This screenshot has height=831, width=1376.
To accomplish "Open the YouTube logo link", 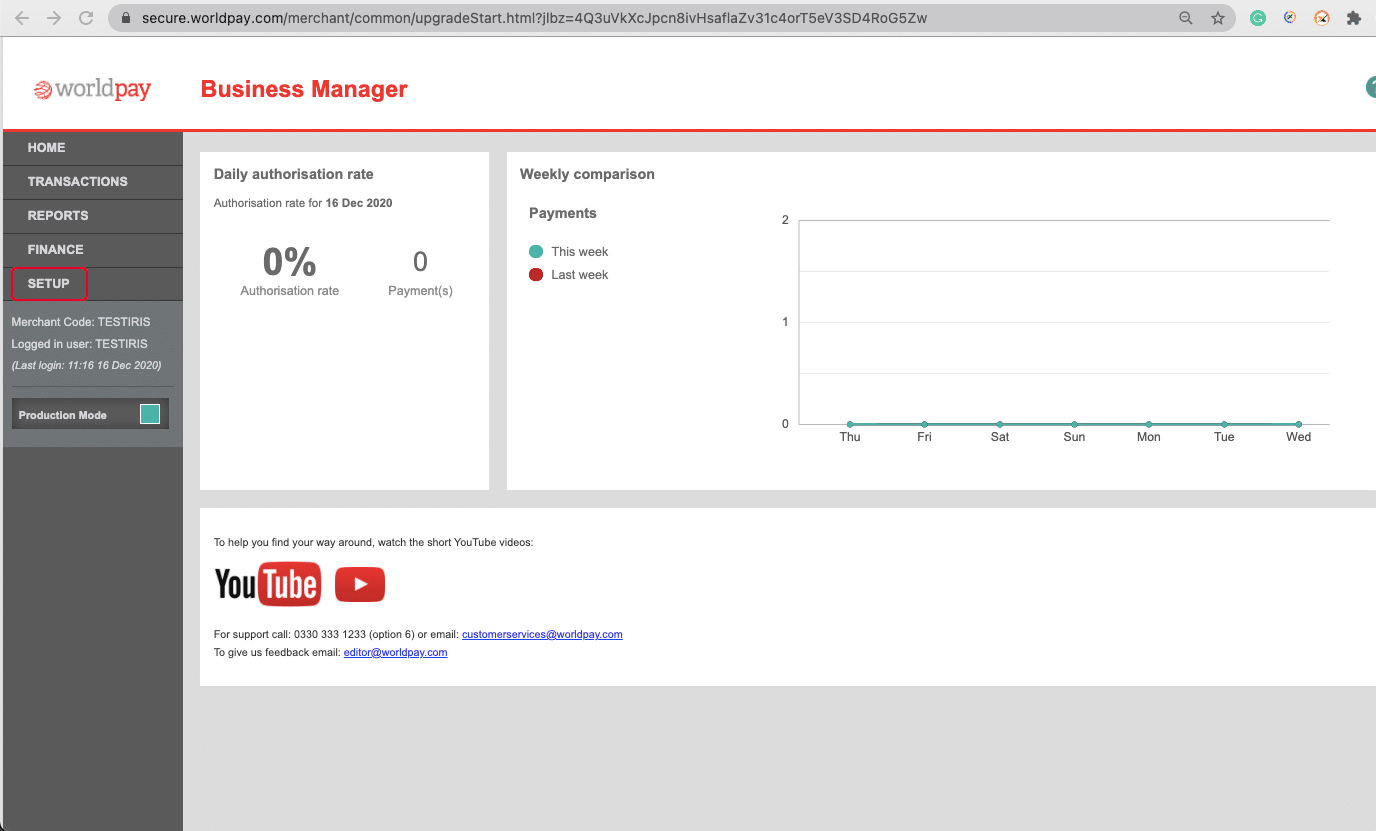I will [x=267, y=584].
